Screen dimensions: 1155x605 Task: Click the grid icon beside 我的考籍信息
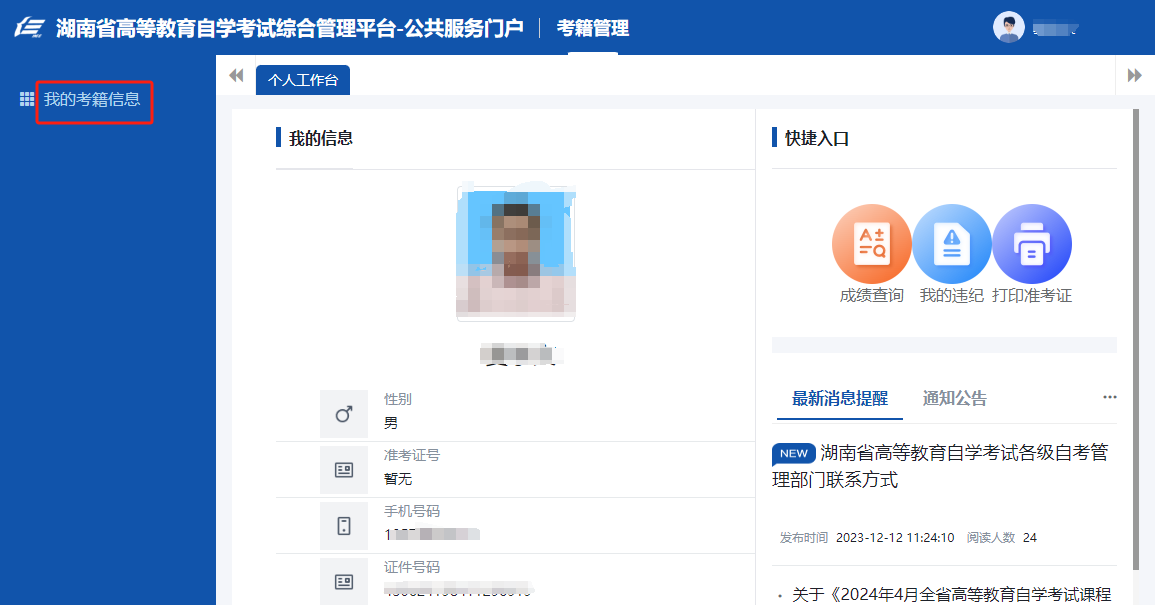pyautogui.click(x=27, y=100)
